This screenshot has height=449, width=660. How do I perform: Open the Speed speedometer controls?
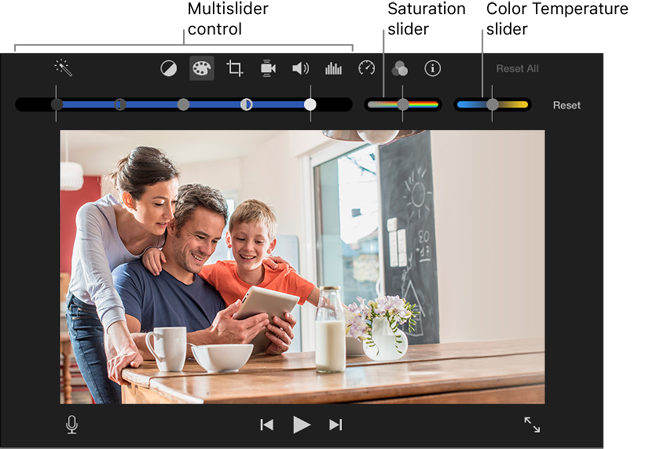[367, 68]
